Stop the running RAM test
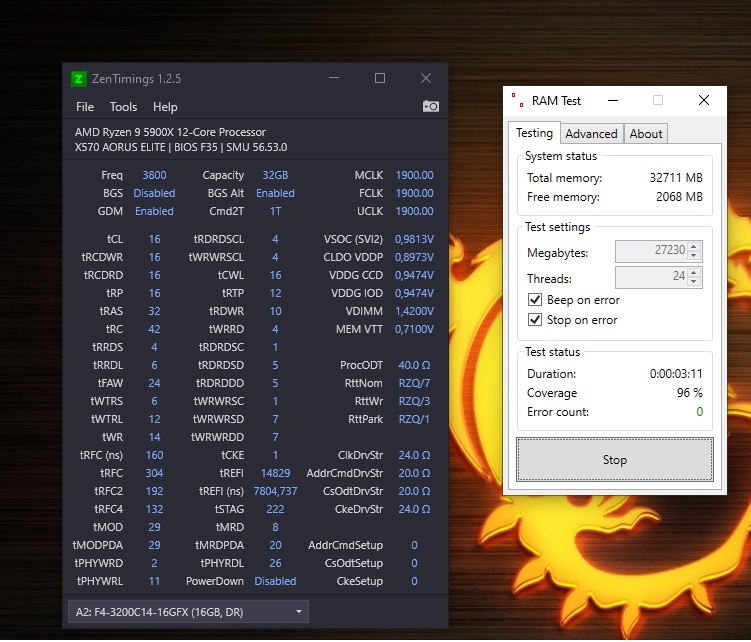Screen dimensions: 751x642 pyautogui.click(x=614, y=459)
